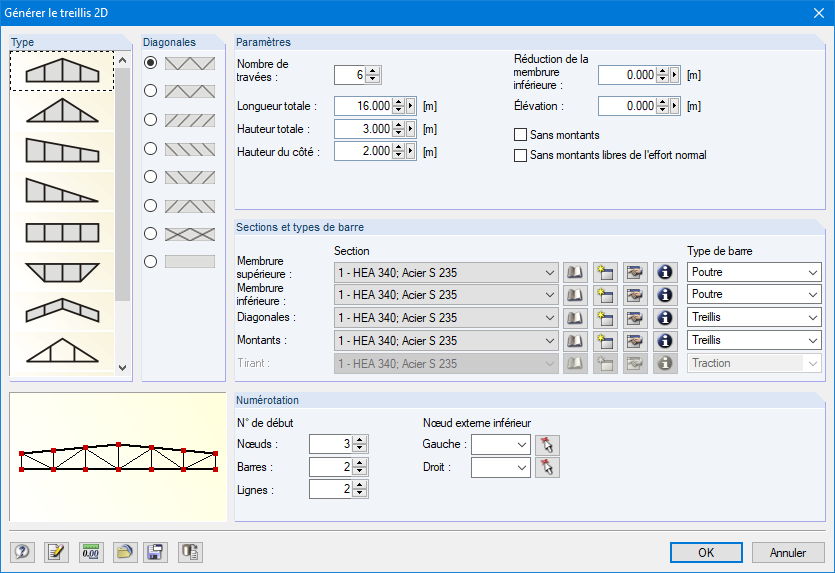
Task: Pick Droit node graphically
Action: (x=547, y=468)
